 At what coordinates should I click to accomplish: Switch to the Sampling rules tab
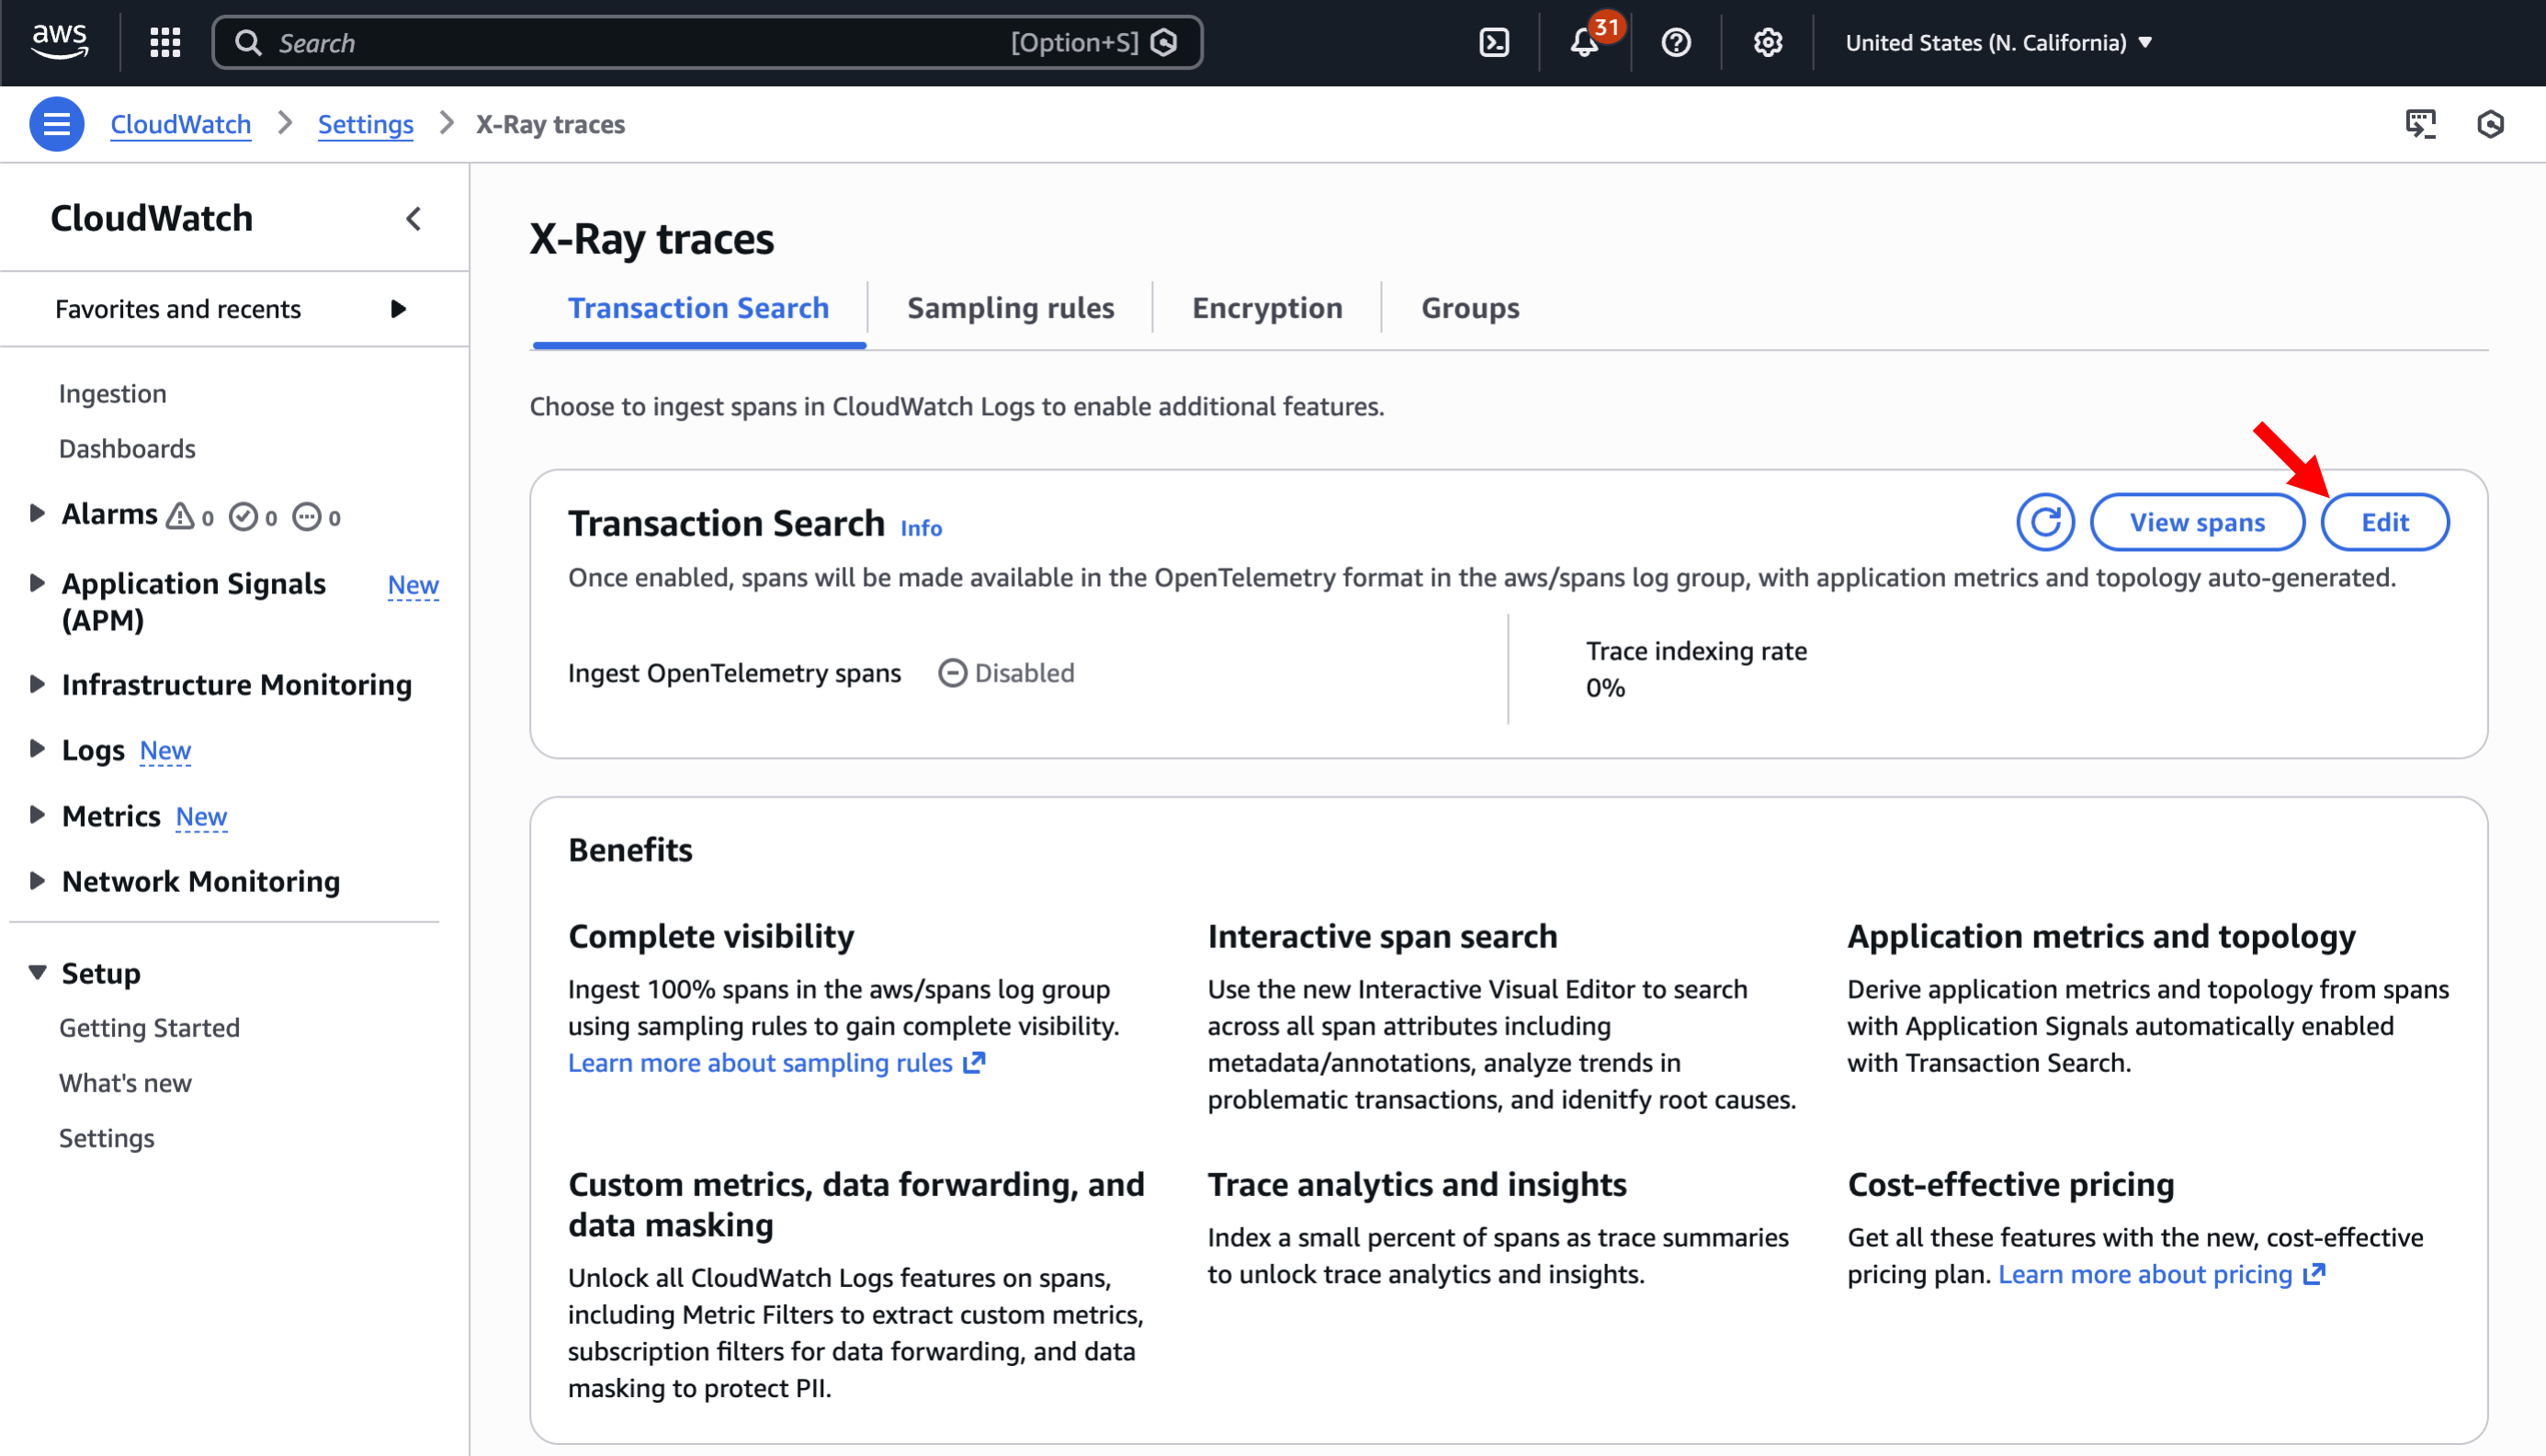pos(1009,308)
